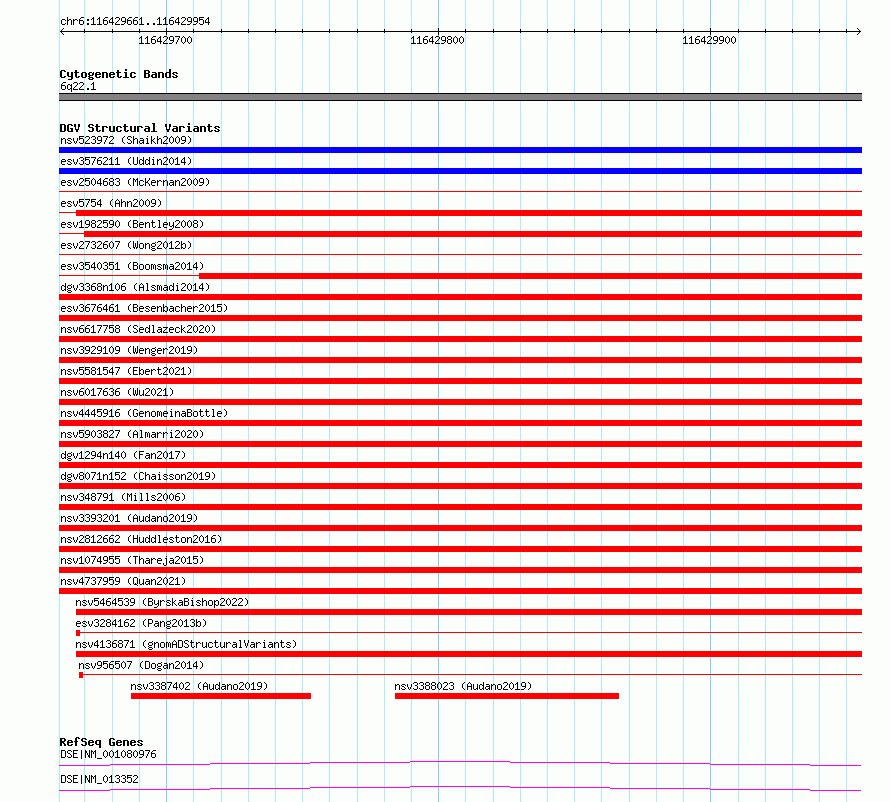Image resolution: width=890 pixels, height=802 pixels.
Task: Click the nsv523972 (Shaikh2009) variant label
Action: [x=126, y=140]
